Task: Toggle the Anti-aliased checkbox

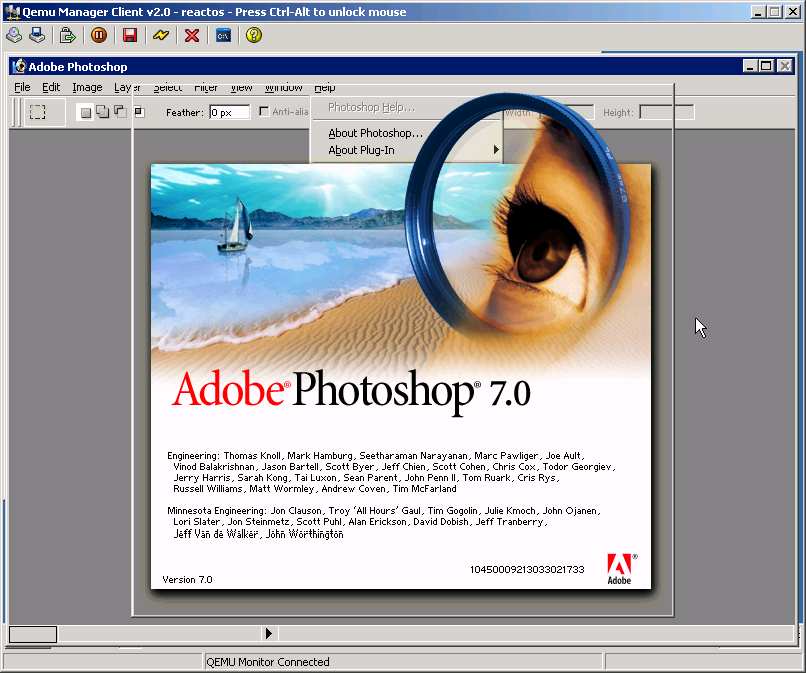Action: pyautogui.click(x=264, y=112)
